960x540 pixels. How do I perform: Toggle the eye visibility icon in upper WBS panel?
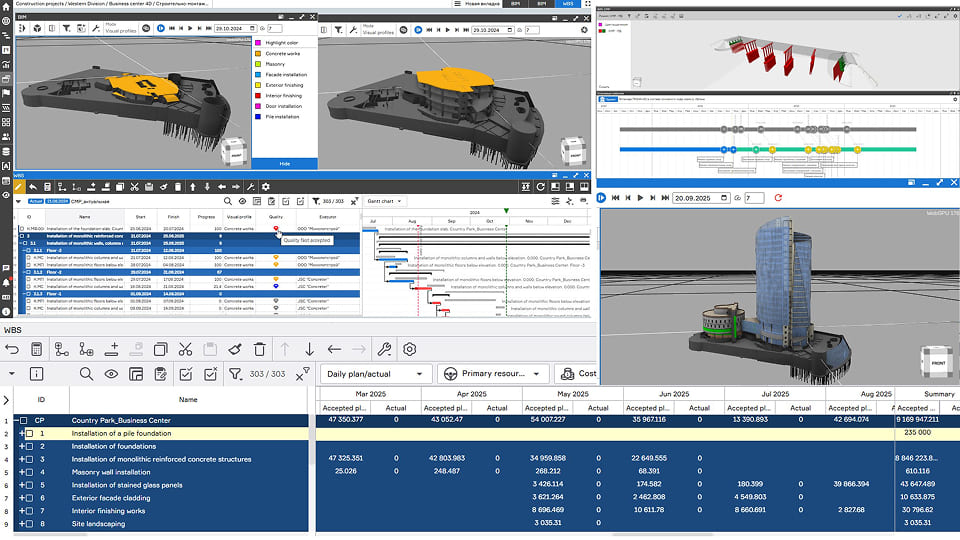[x=242, y=201]
